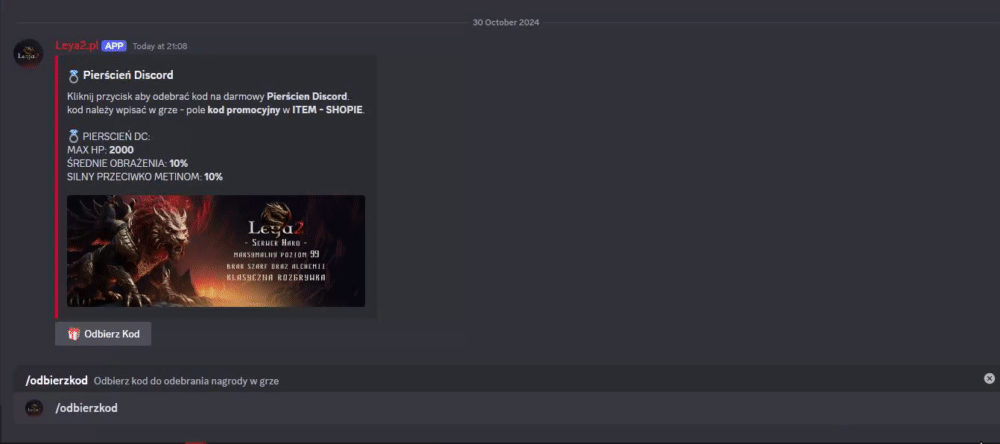Click the Today at 21:08 timestamp
Image resolution: width=1000 pixels, height=444 pixels.
click(x=160, y=47)
